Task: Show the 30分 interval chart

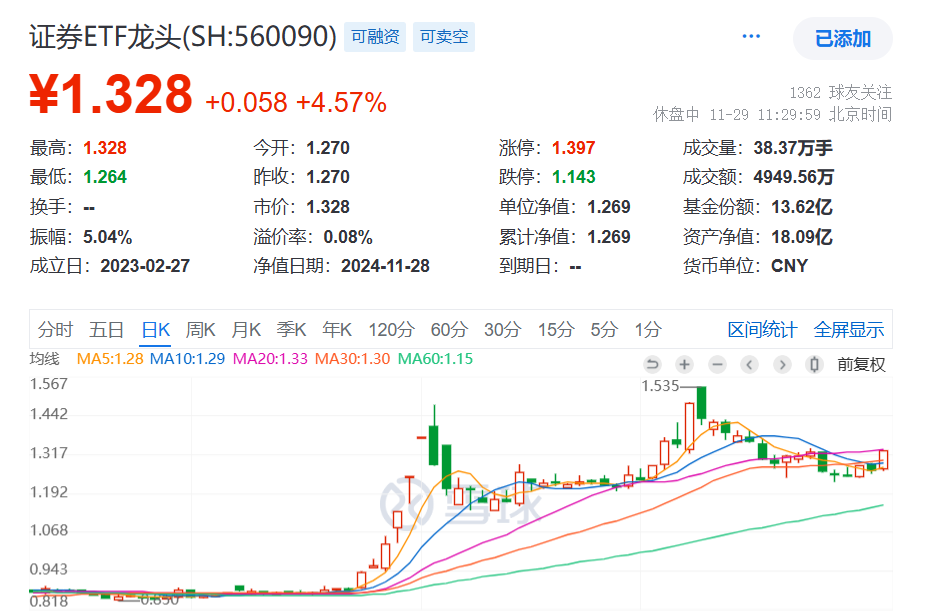Action: point(502,329)
